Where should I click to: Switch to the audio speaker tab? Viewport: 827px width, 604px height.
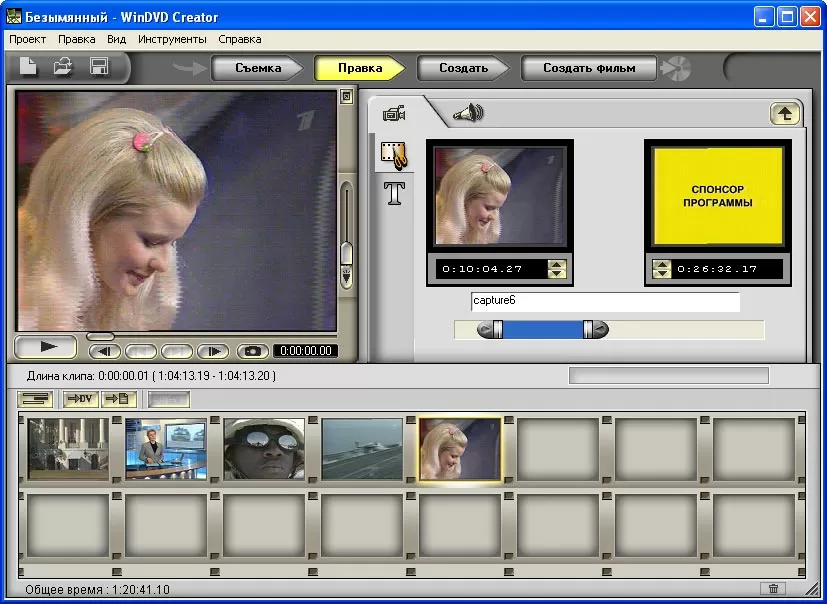467,113
